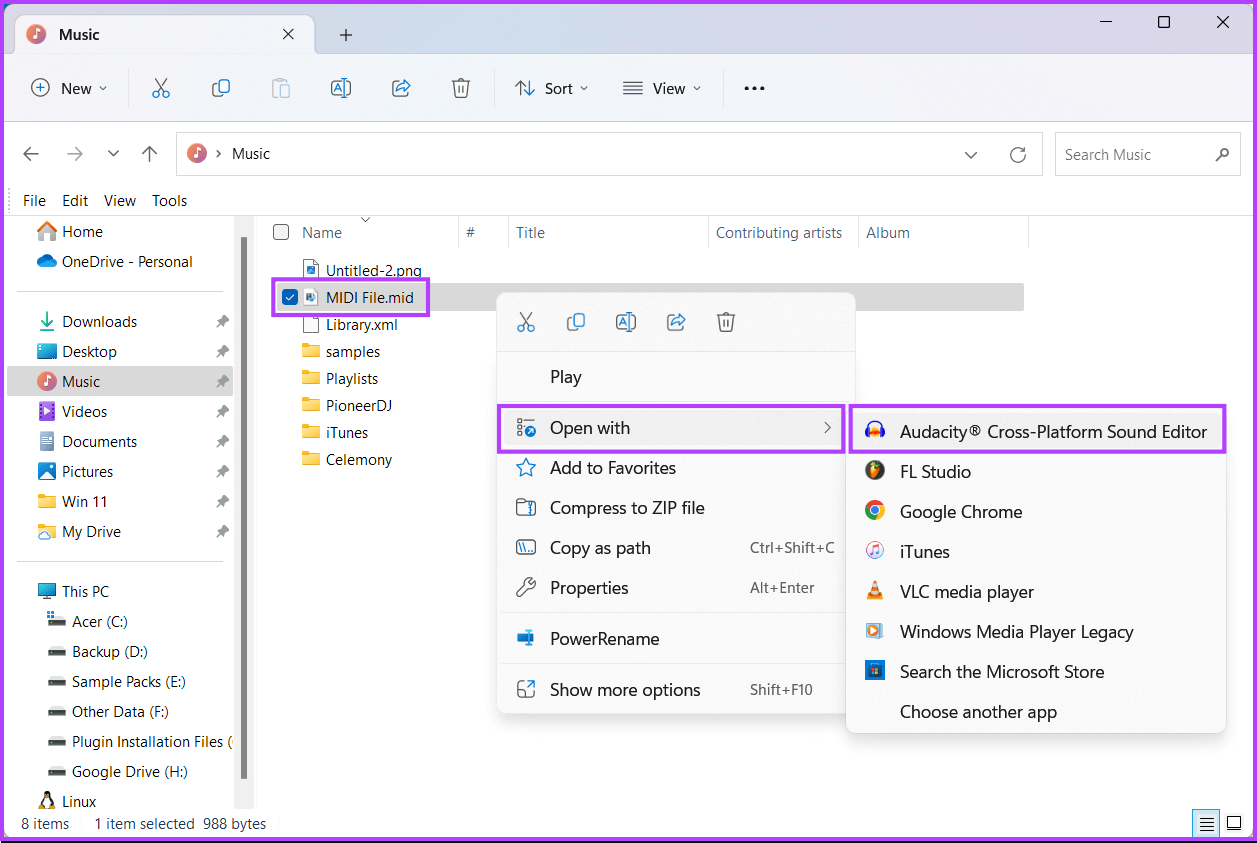The image size is (1257, 843).
Task: Open file with iTunes
Action: pos(1036,552)
